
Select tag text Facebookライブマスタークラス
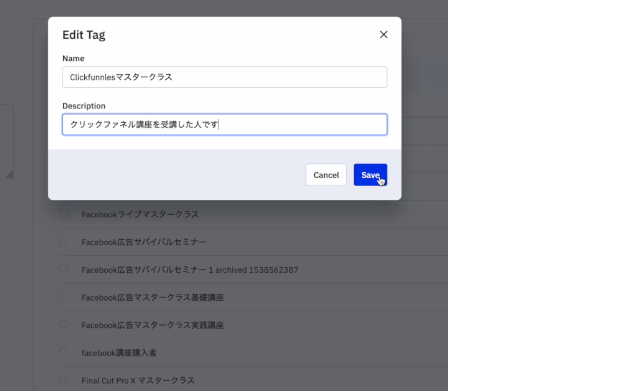pyautogui.click(x=140, y=214)
